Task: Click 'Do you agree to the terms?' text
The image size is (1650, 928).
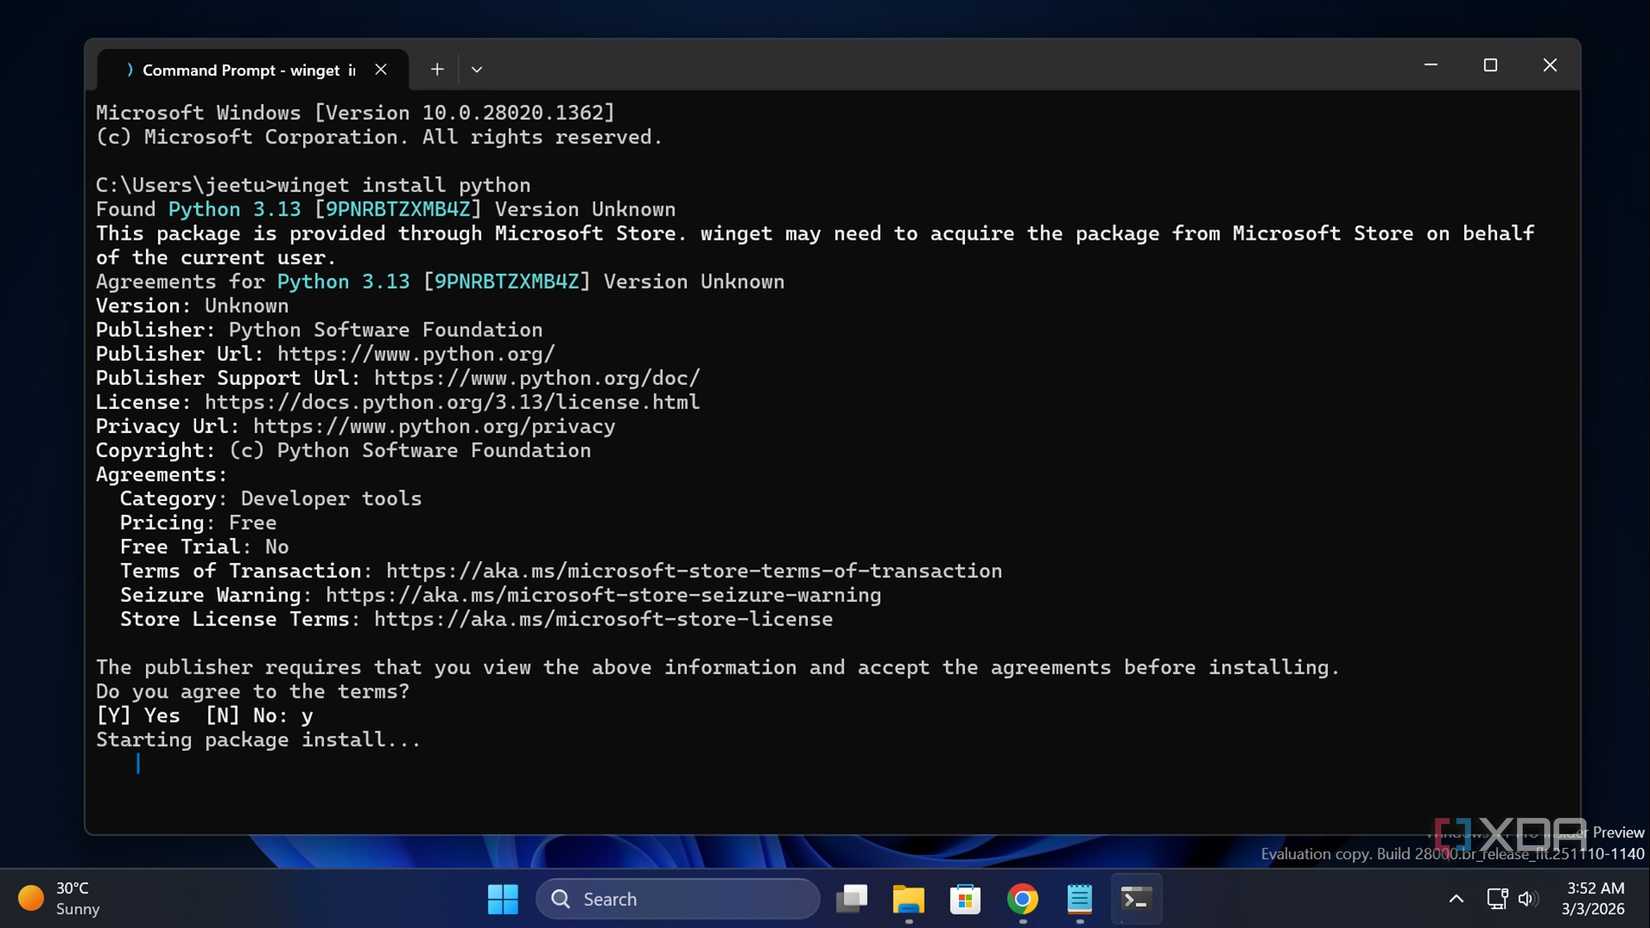Action: point(253,692)
